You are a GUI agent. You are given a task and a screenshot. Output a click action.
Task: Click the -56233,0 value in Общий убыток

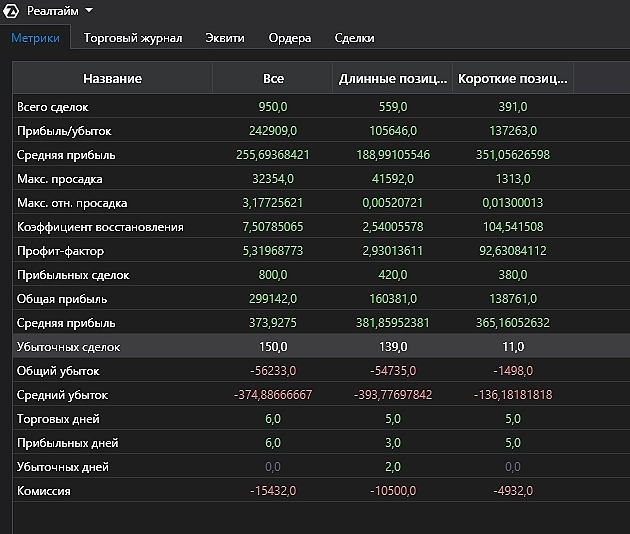tap(273, 371)
